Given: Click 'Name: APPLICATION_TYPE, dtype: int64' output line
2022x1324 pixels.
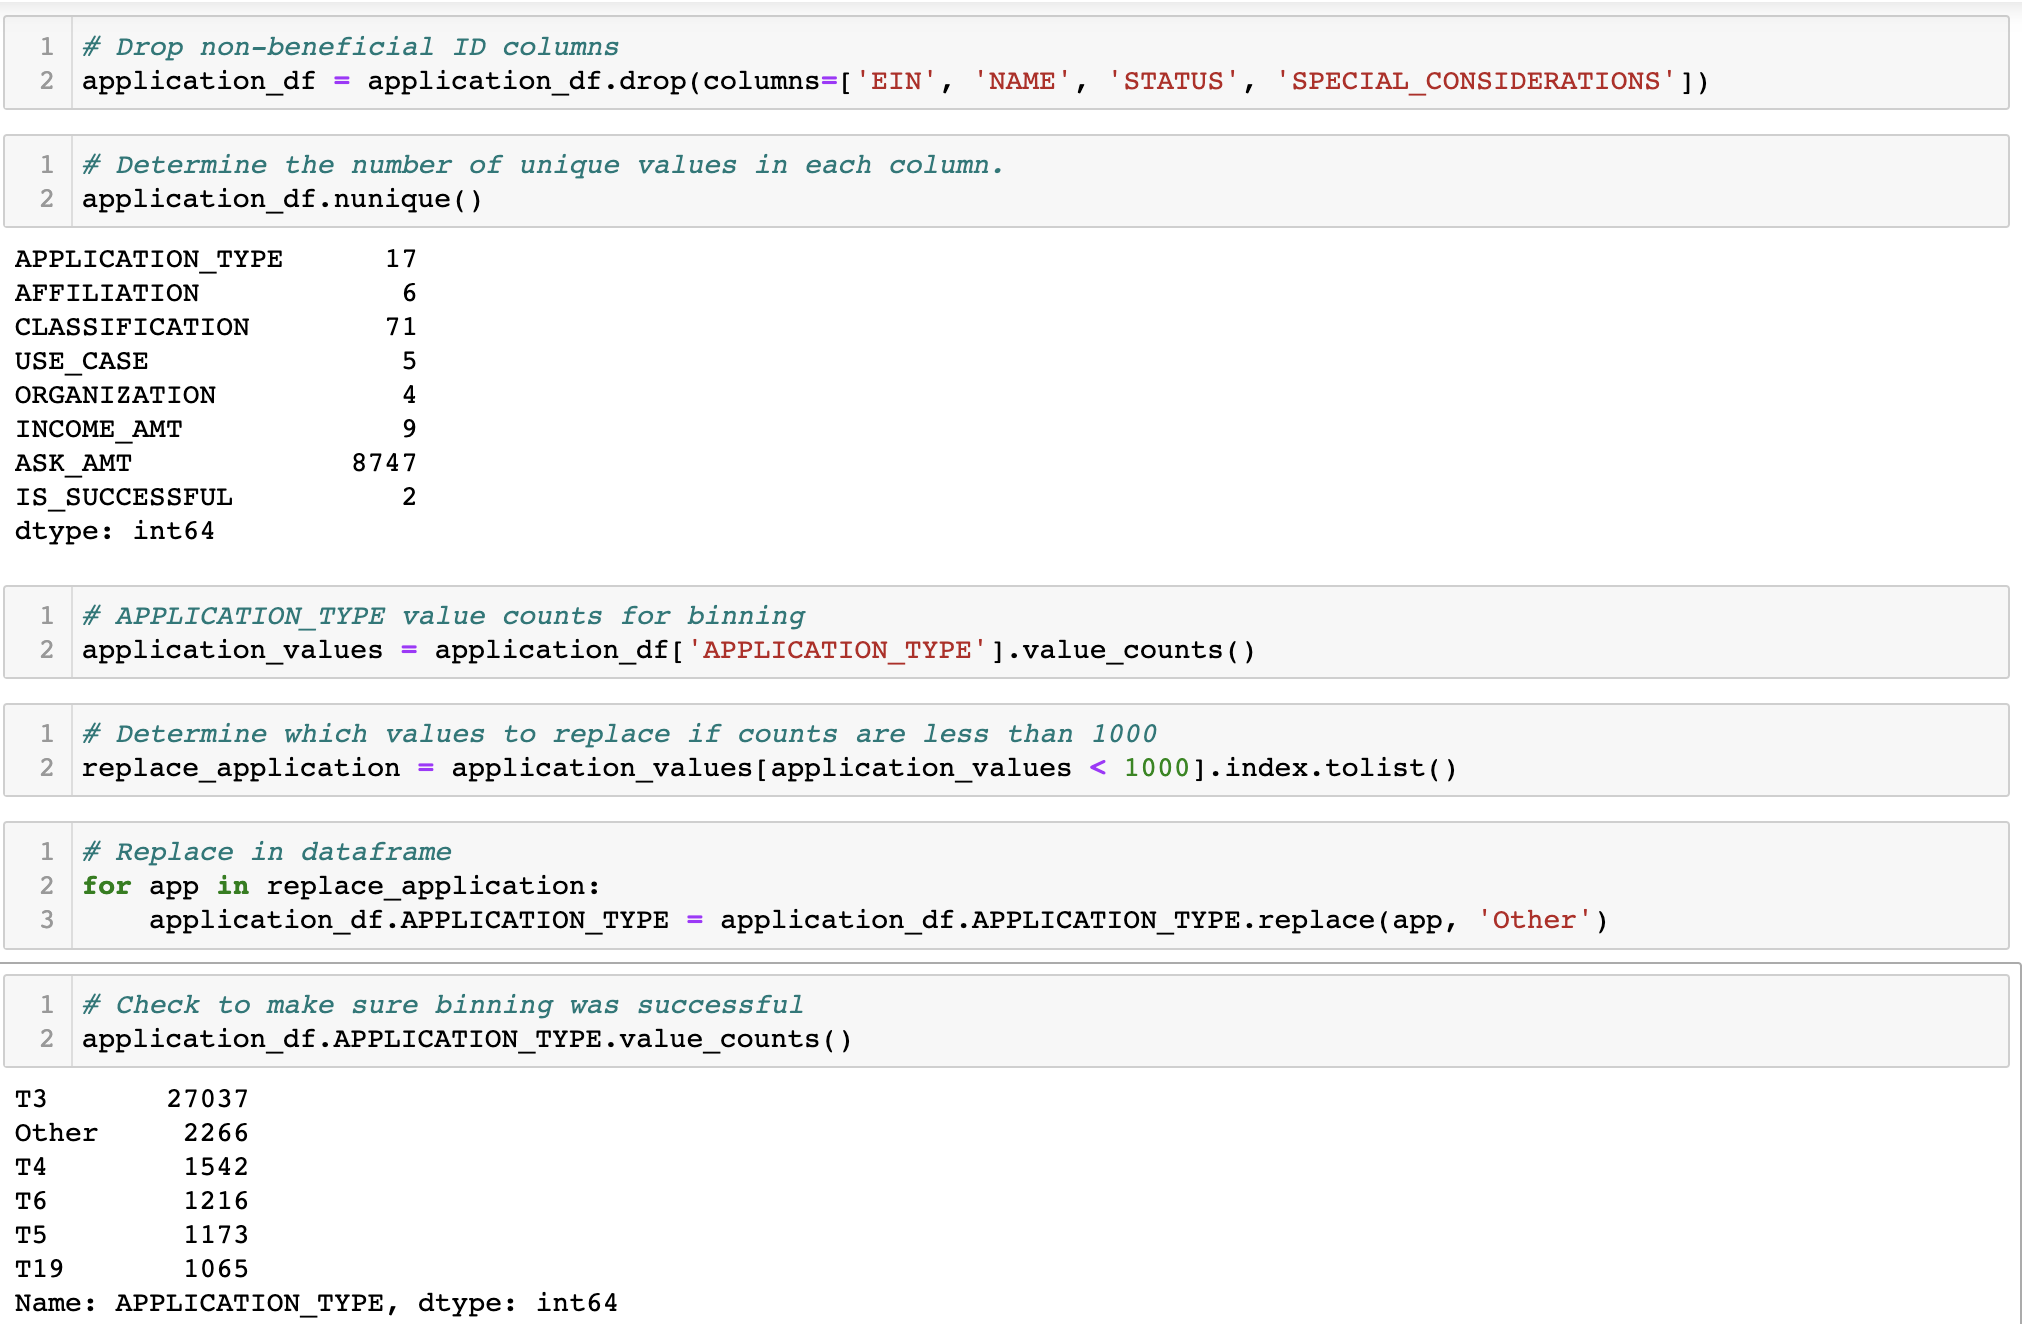Looking at the screenshot, I should click(x=316, y=1303).
